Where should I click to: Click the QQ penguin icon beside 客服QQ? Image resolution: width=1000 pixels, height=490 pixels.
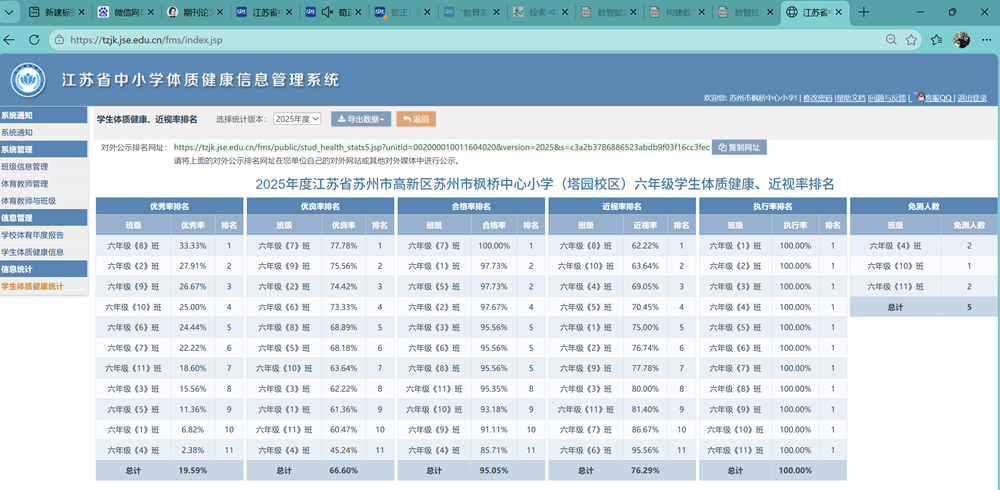(x=919, y=96)
